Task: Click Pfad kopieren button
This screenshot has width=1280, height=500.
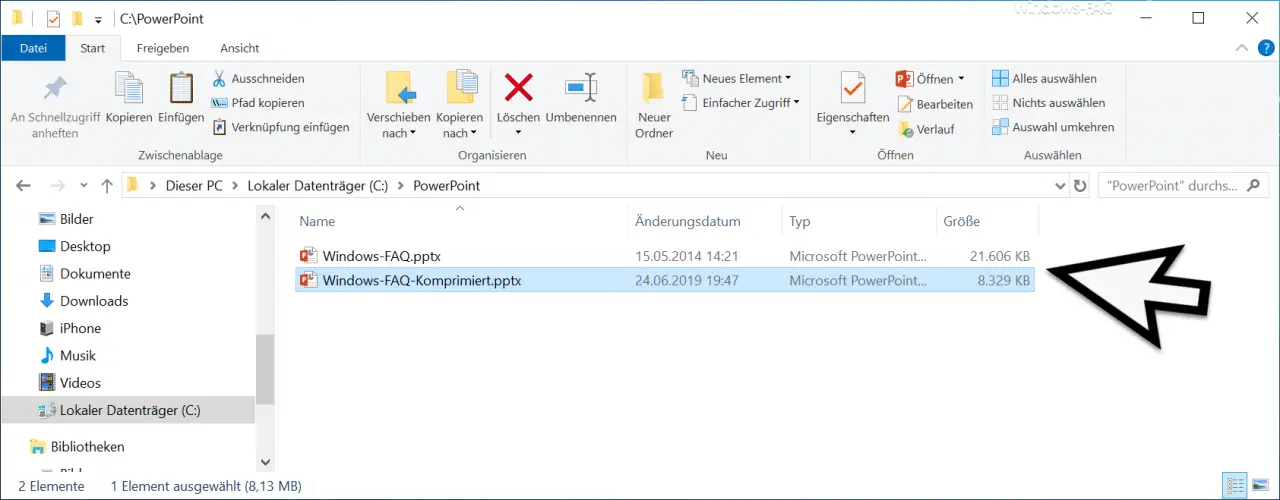Action: point(258,103)
